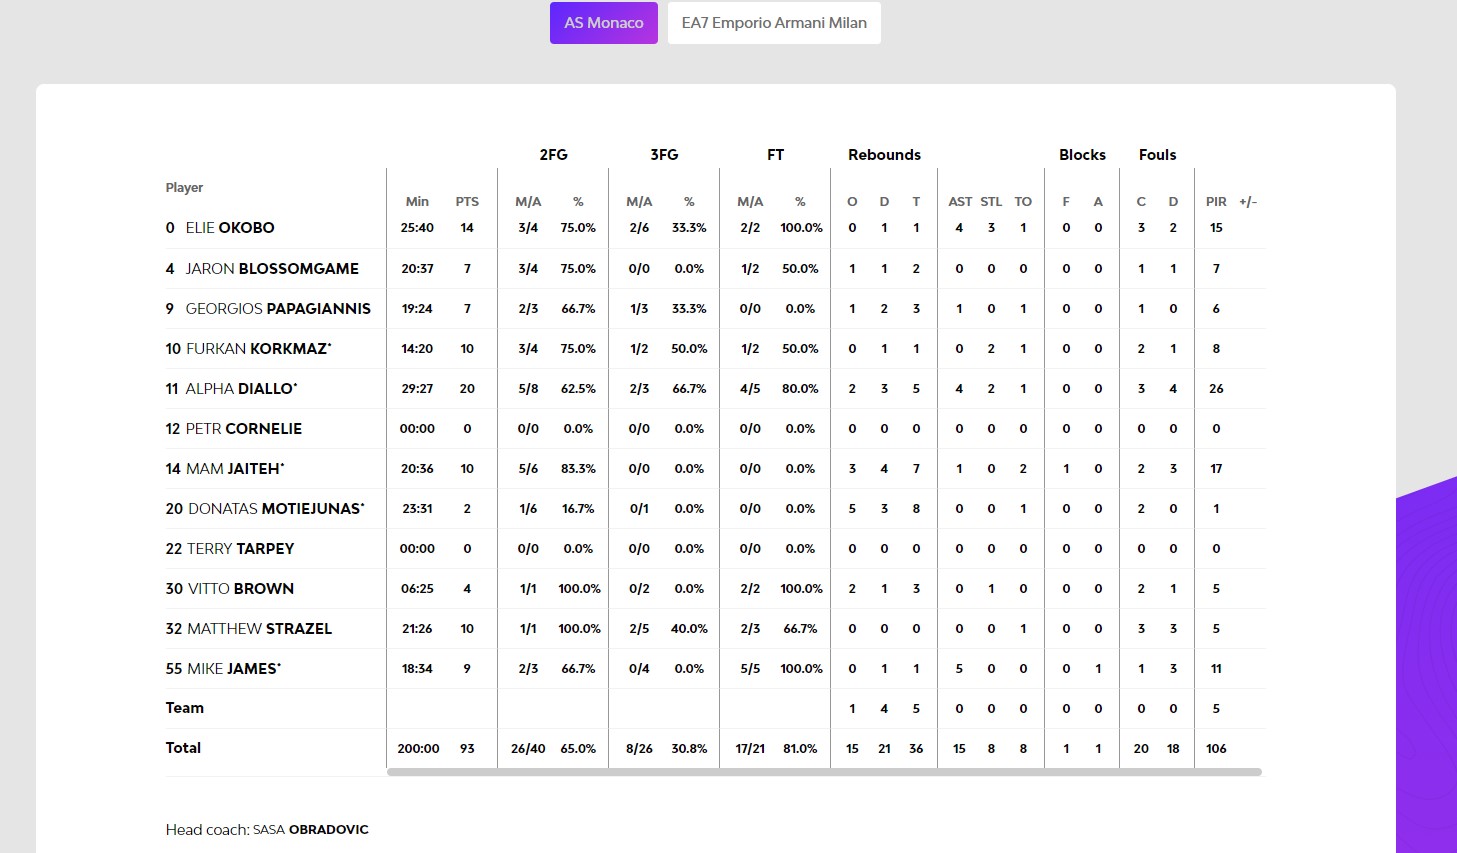Image resolution: width=1457 pixels, height=853 pixels.
Task: Click the 2FG group header
Action: point(553,155)
